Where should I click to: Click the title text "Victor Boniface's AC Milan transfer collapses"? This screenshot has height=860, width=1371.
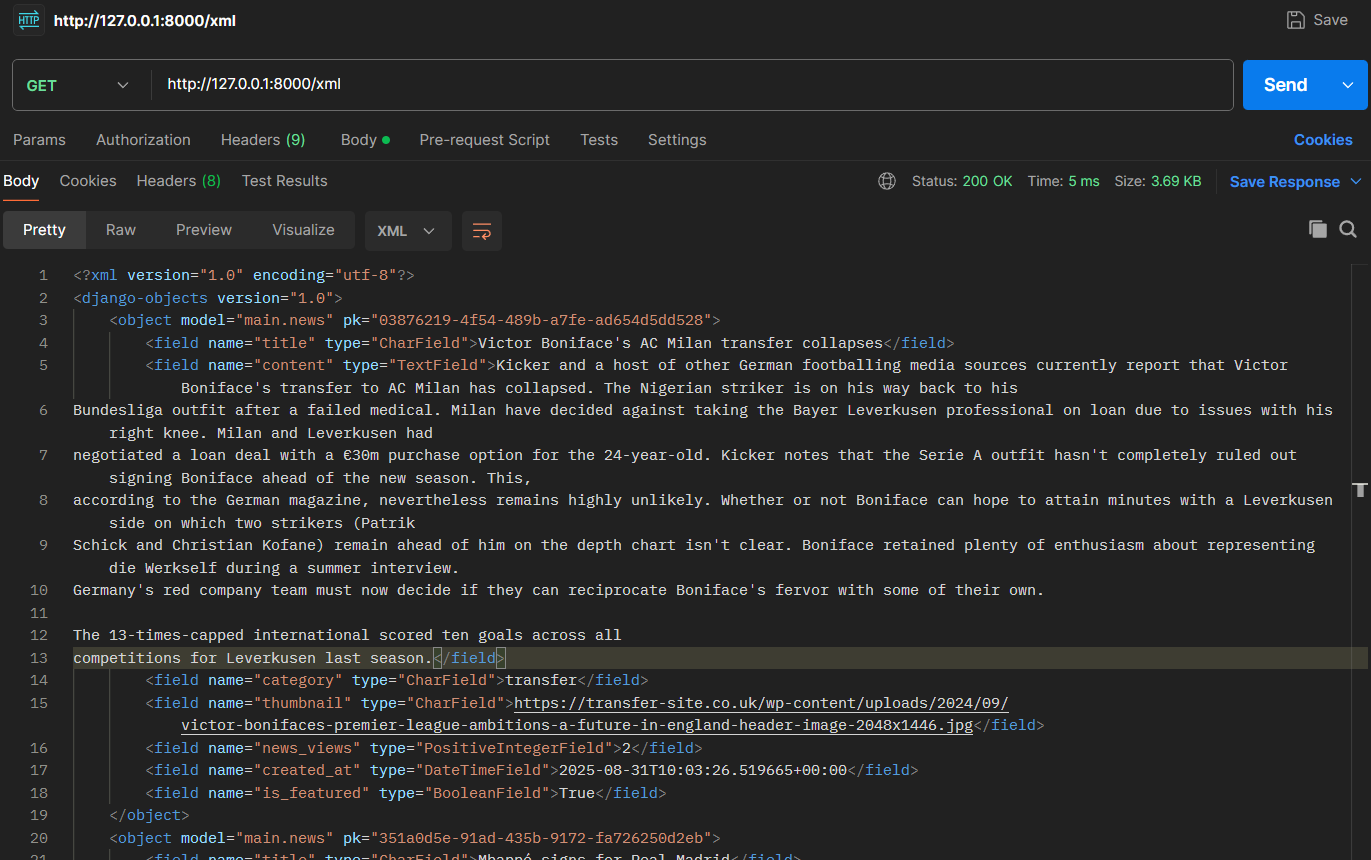(681, 343)
